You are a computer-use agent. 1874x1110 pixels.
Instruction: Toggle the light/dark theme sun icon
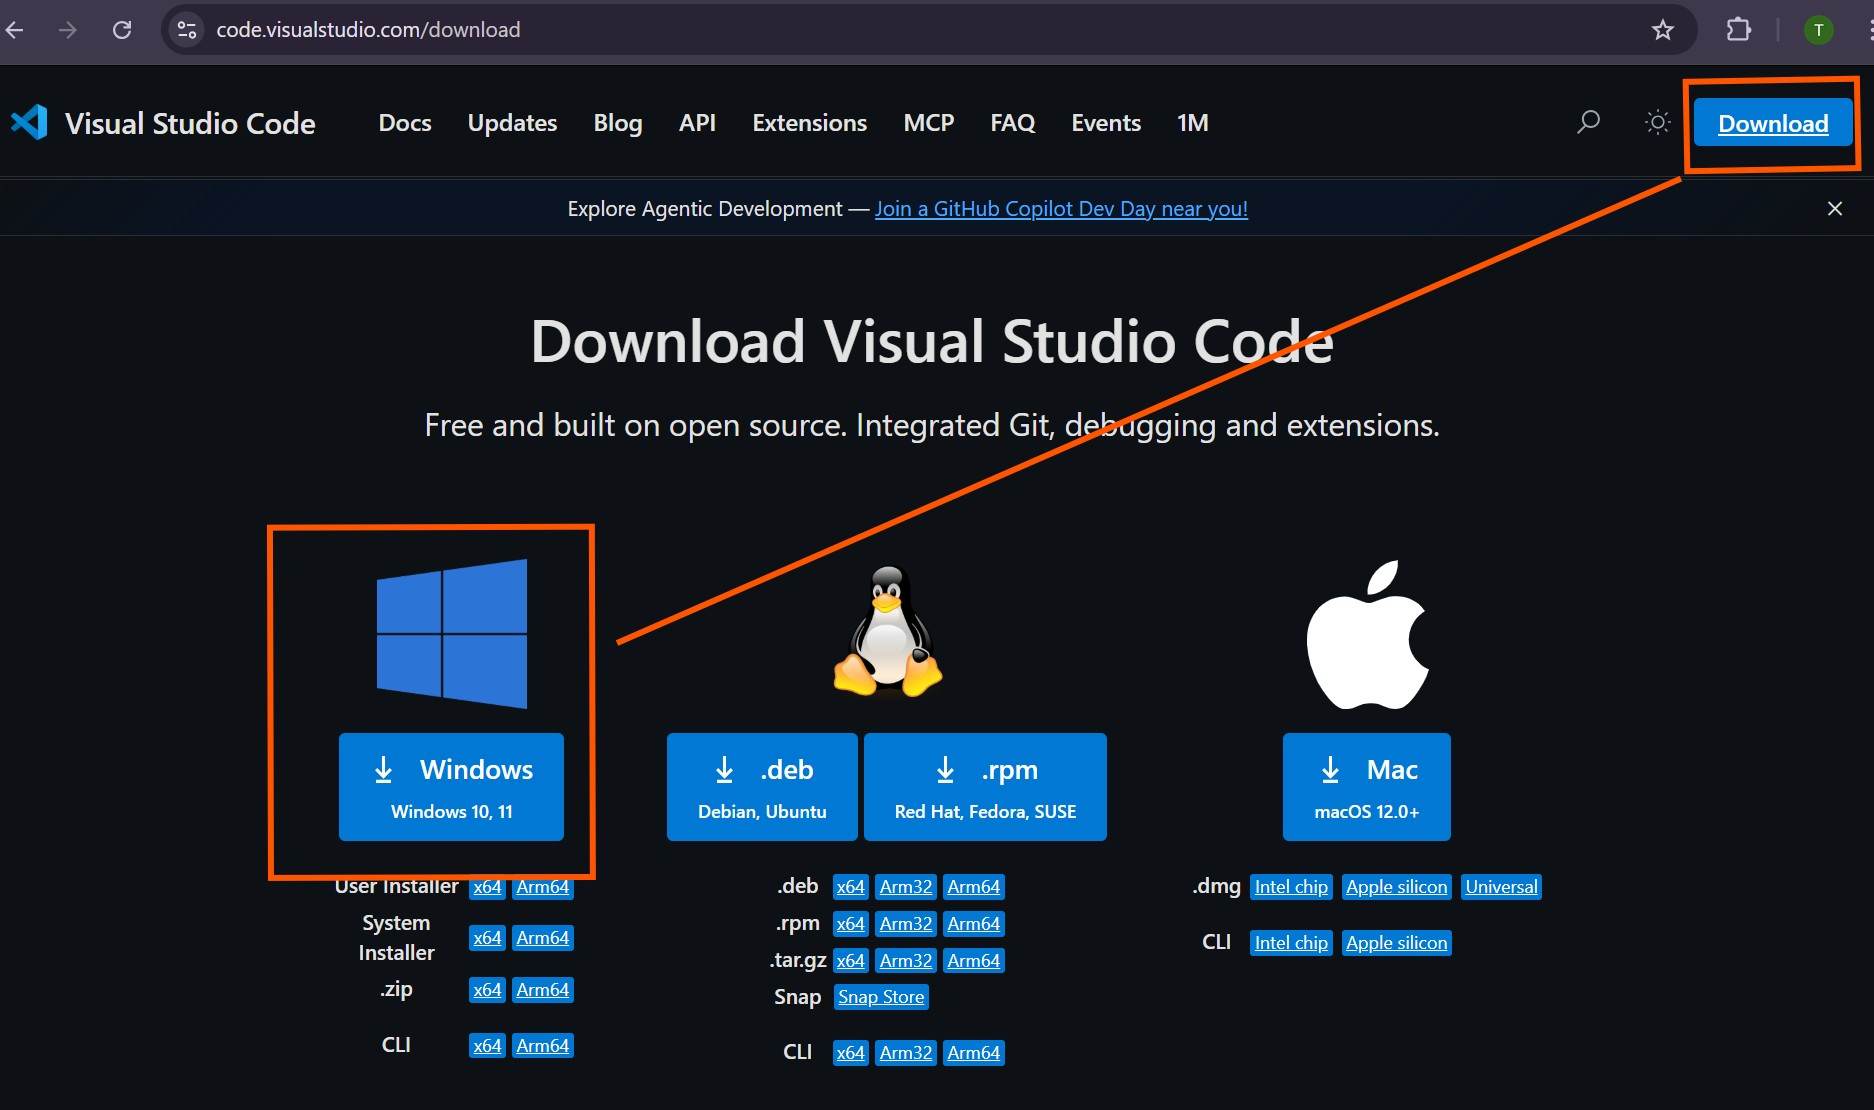click(1657, 122)
